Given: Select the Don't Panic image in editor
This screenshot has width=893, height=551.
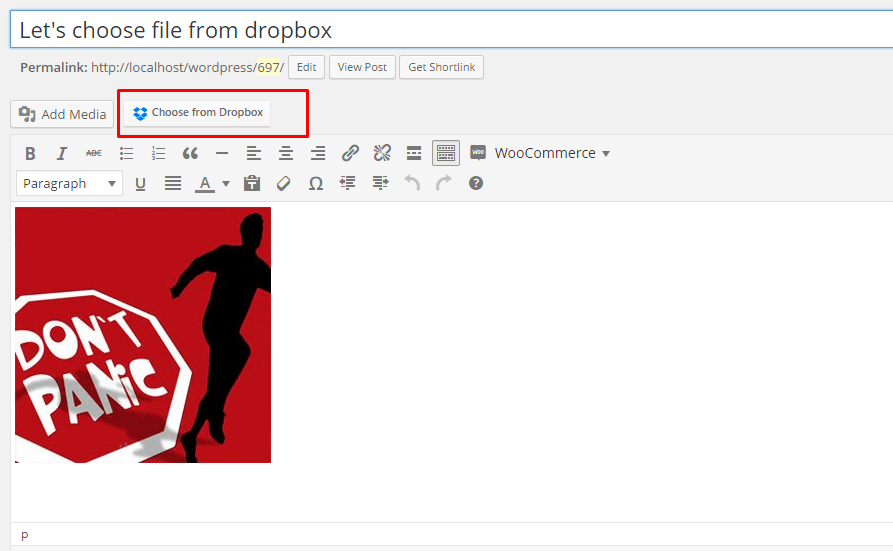Looking at the screenshot, I should tap(143, 335).
